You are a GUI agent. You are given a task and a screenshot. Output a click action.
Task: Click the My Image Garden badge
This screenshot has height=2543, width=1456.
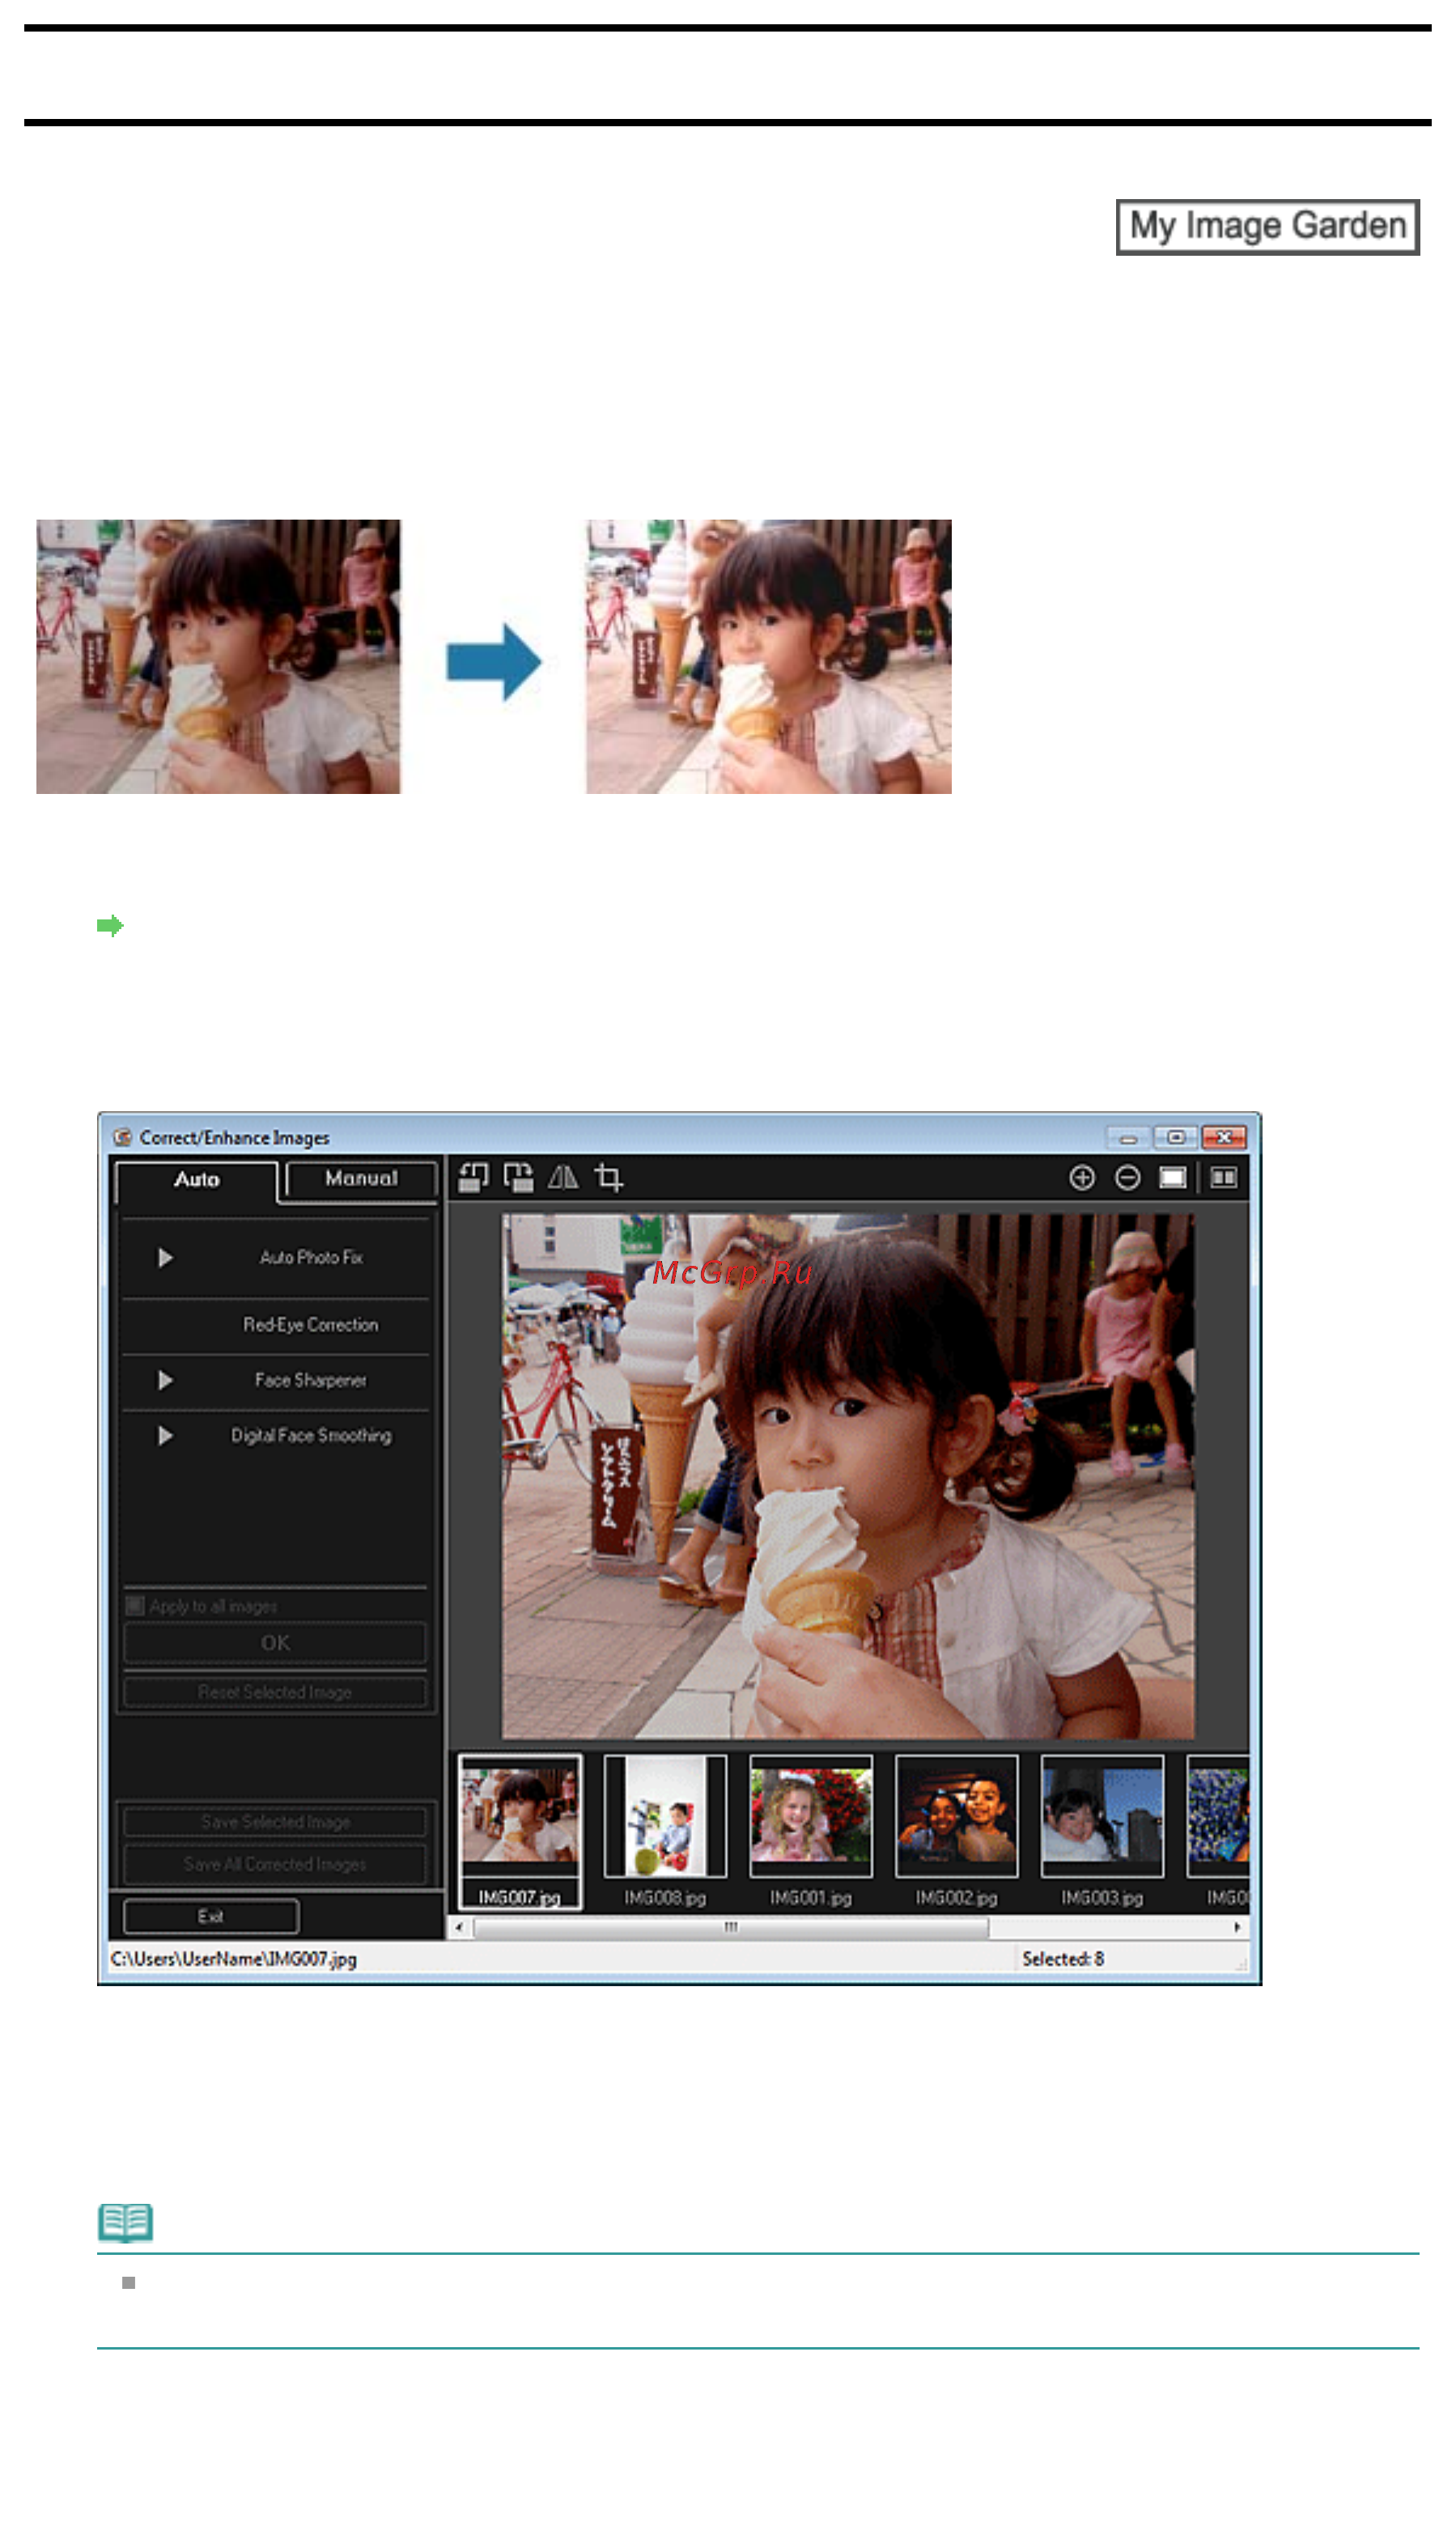click(x=1267, y=227)
